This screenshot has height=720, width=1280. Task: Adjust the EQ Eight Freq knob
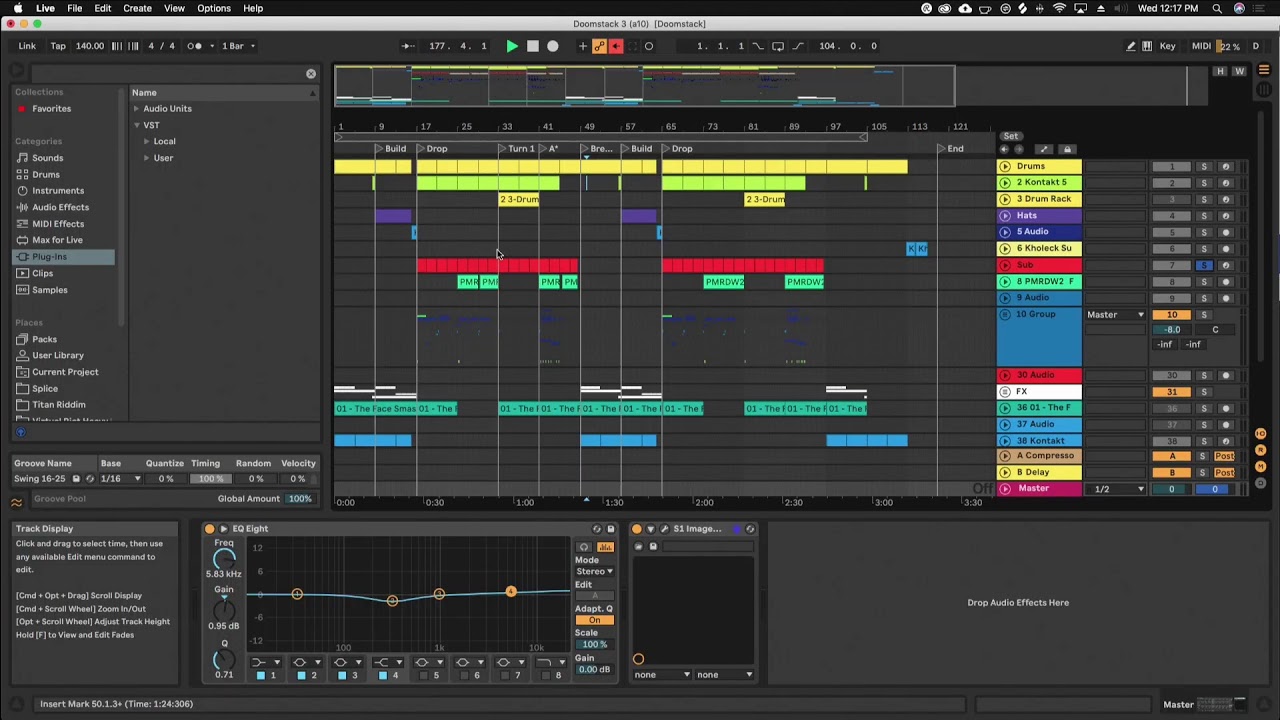pyautogui.click(x=224, y=558)
